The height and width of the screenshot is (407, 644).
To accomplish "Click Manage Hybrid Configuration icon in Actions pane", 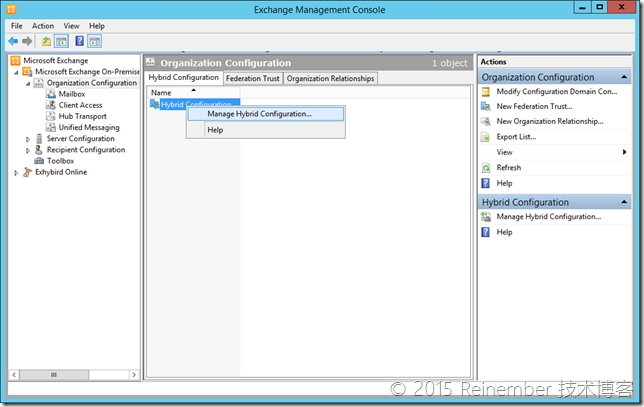I will pyautogui.click(x=486, y=217).
